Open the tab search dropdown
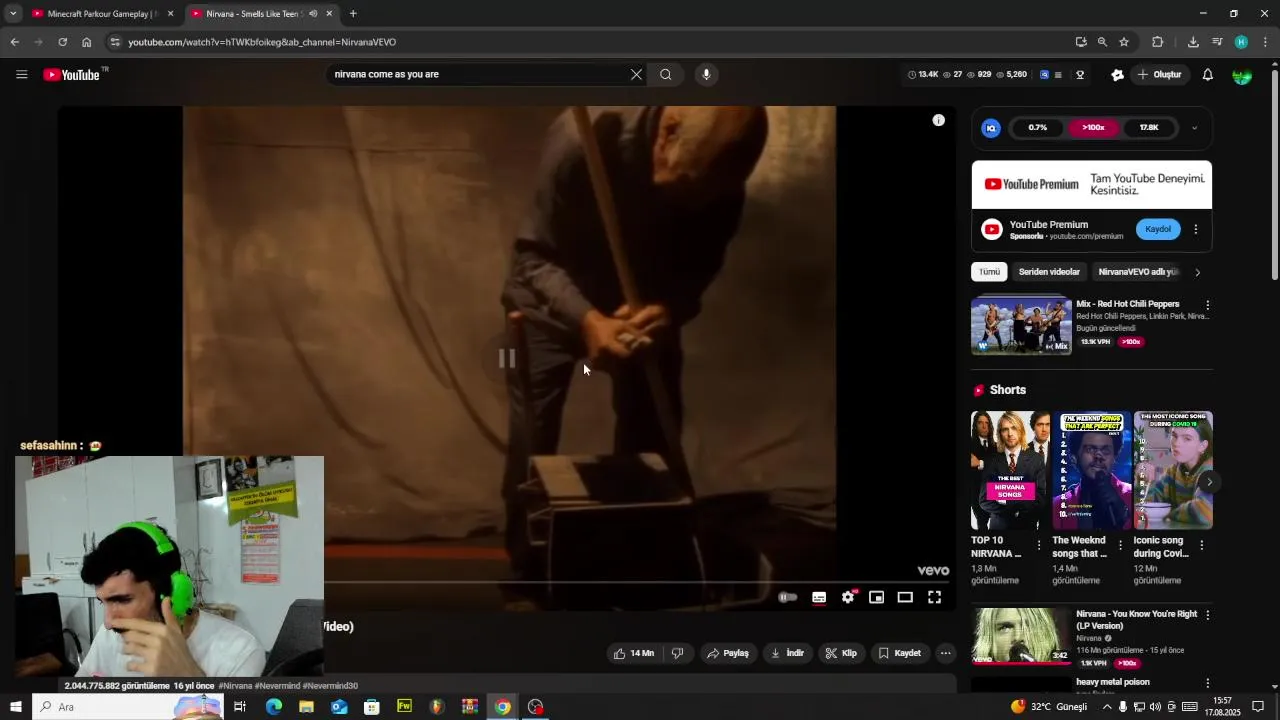Screen dimensions: 1280x720 [x=13, y=14]
